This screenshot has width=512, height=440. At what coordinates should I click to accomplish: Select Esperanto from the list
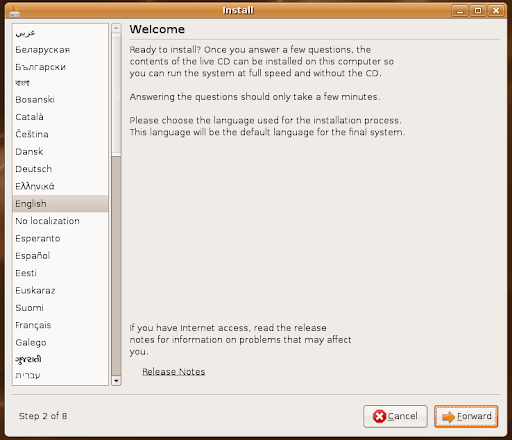coord(60,238)
